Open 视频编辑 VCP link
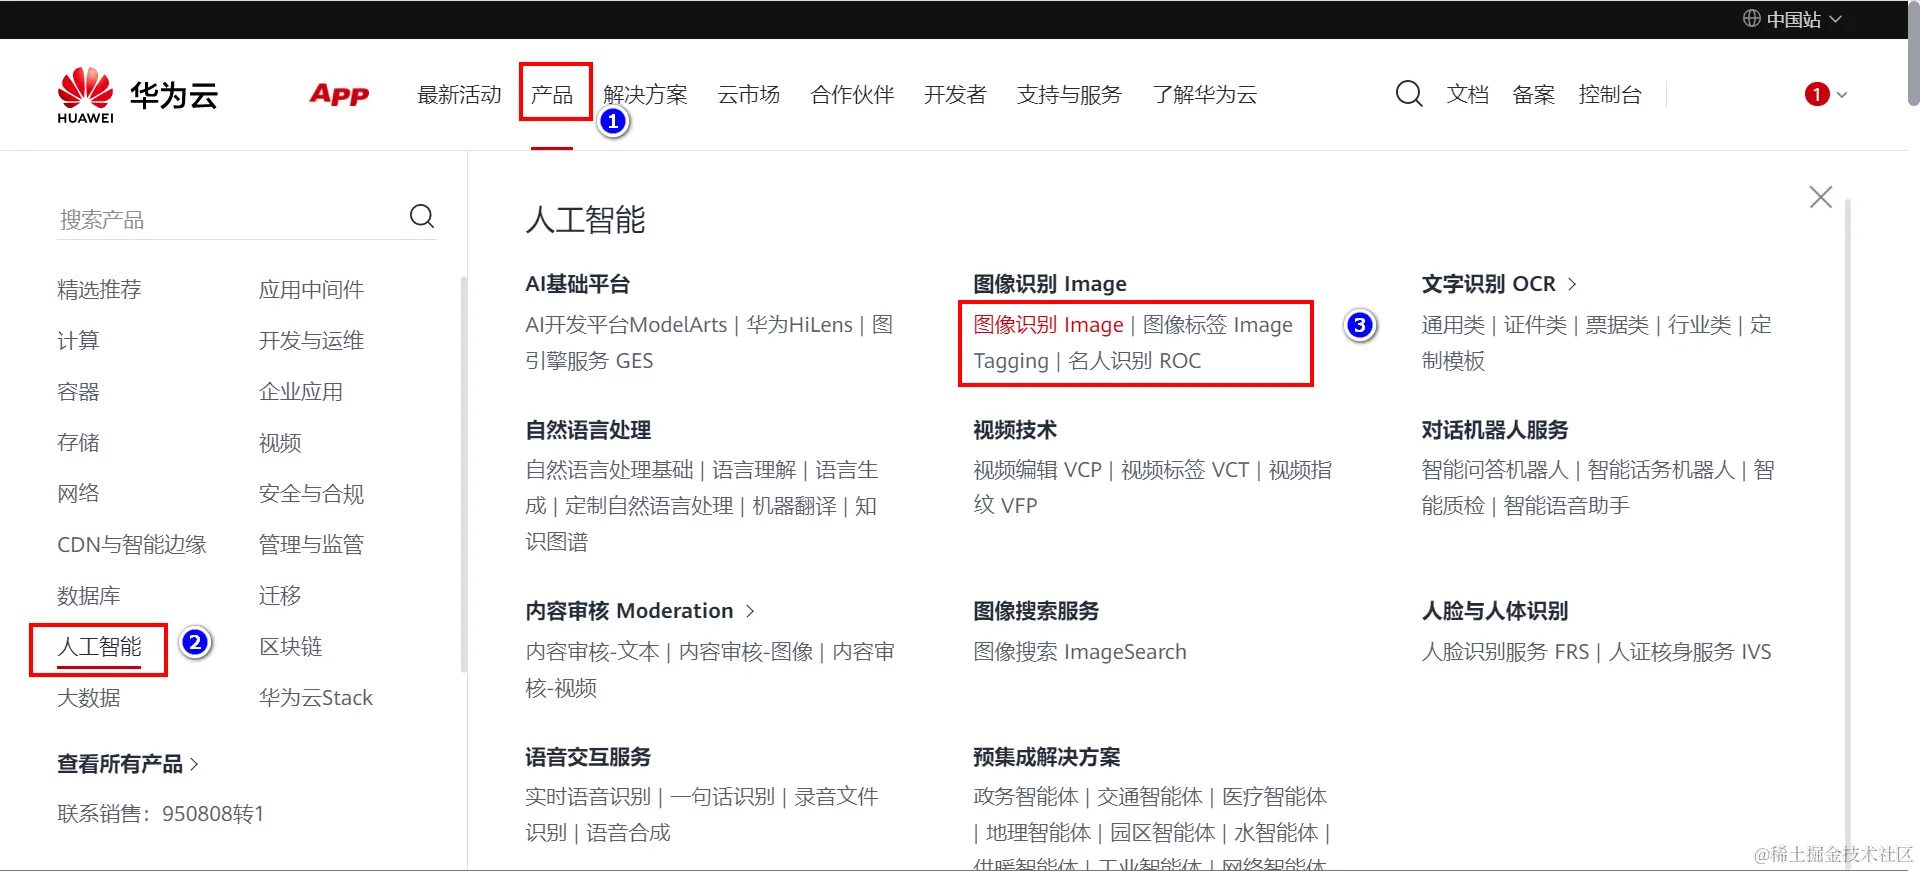This screenshot has height=871, width=1920. 1037,470
